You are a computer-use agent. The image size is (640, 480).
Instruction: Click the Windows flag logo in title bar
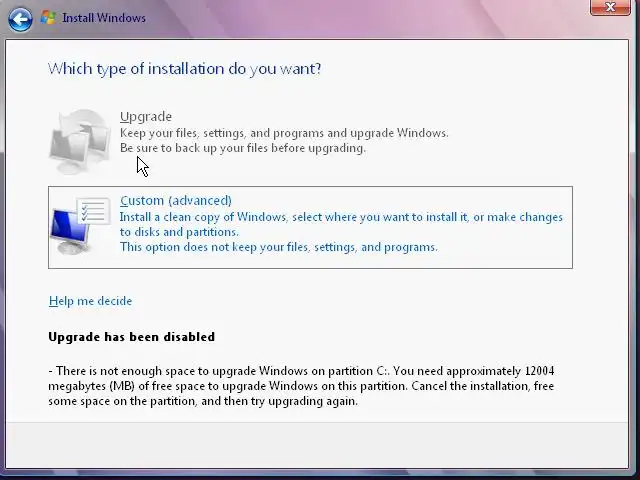[x=48, y=18]
